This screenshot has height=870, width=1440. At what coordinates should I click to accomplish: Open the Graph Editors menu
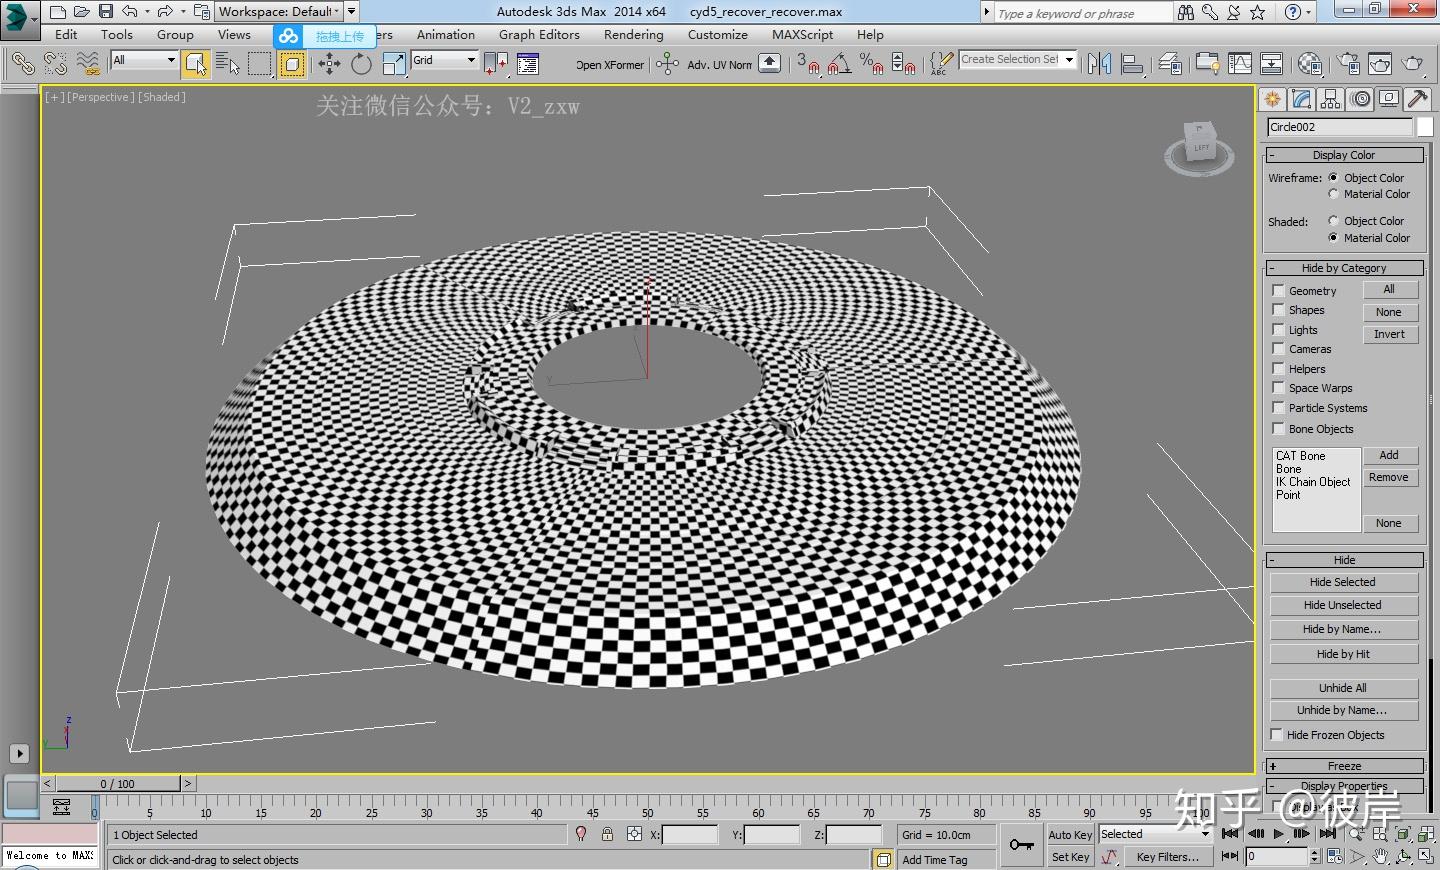click(539, 35)
